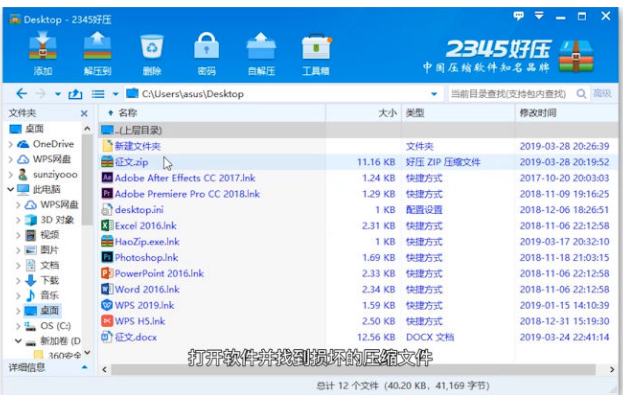Close the 文件夹 folder pane
Image resolution: width=623 pixels, height=405 pixels.
[84, 114]
